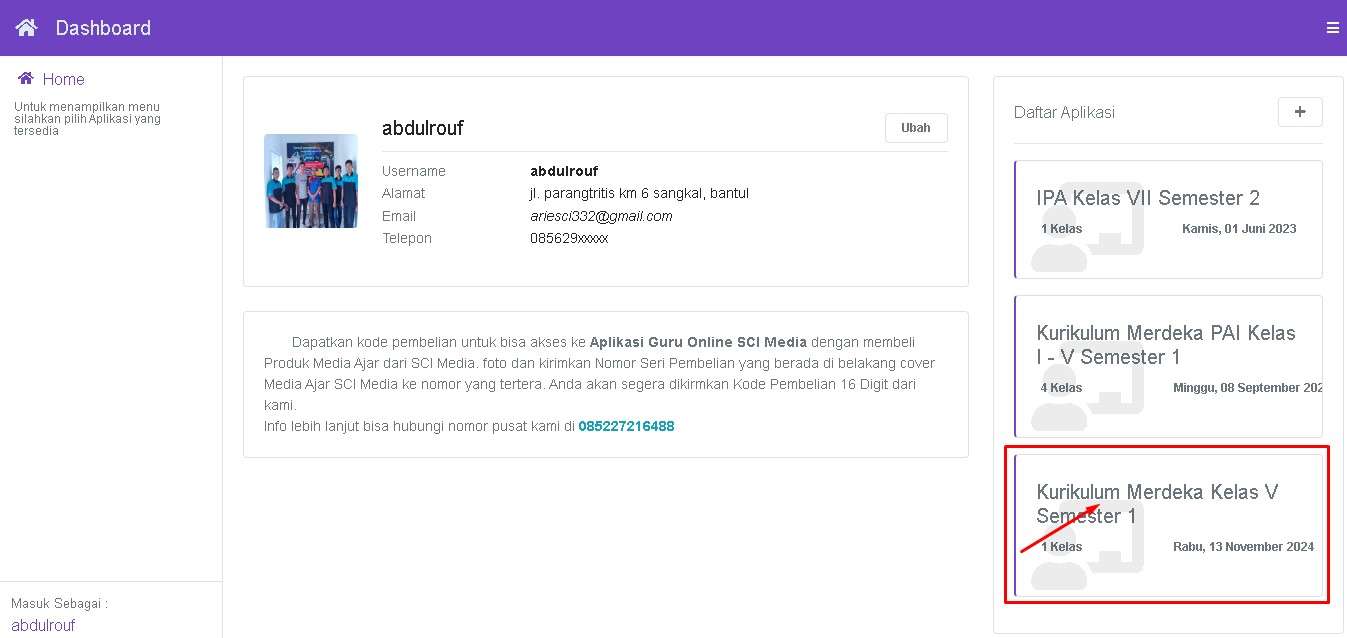Click the Dashboard title in the header
The height and width of the screenshot is (638, 1347).
click(103, 28)
